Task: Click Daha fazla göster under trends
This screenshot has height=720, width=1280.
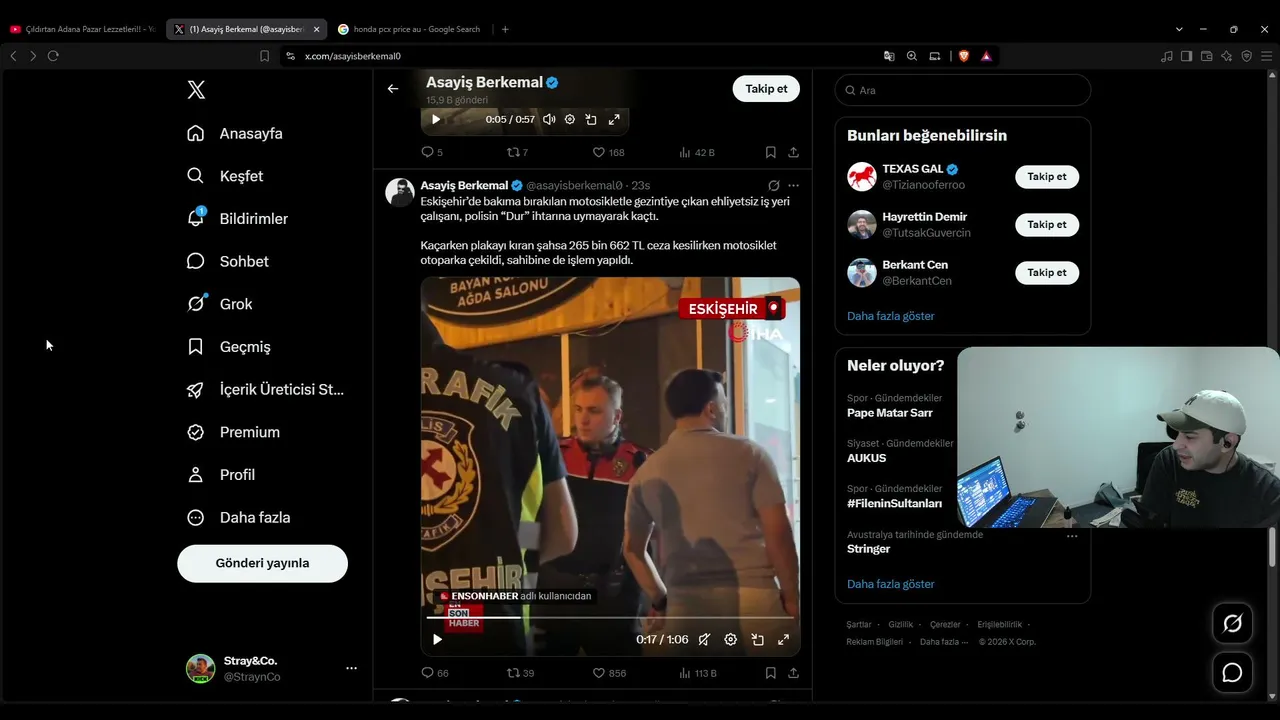Action: (890, 584)
